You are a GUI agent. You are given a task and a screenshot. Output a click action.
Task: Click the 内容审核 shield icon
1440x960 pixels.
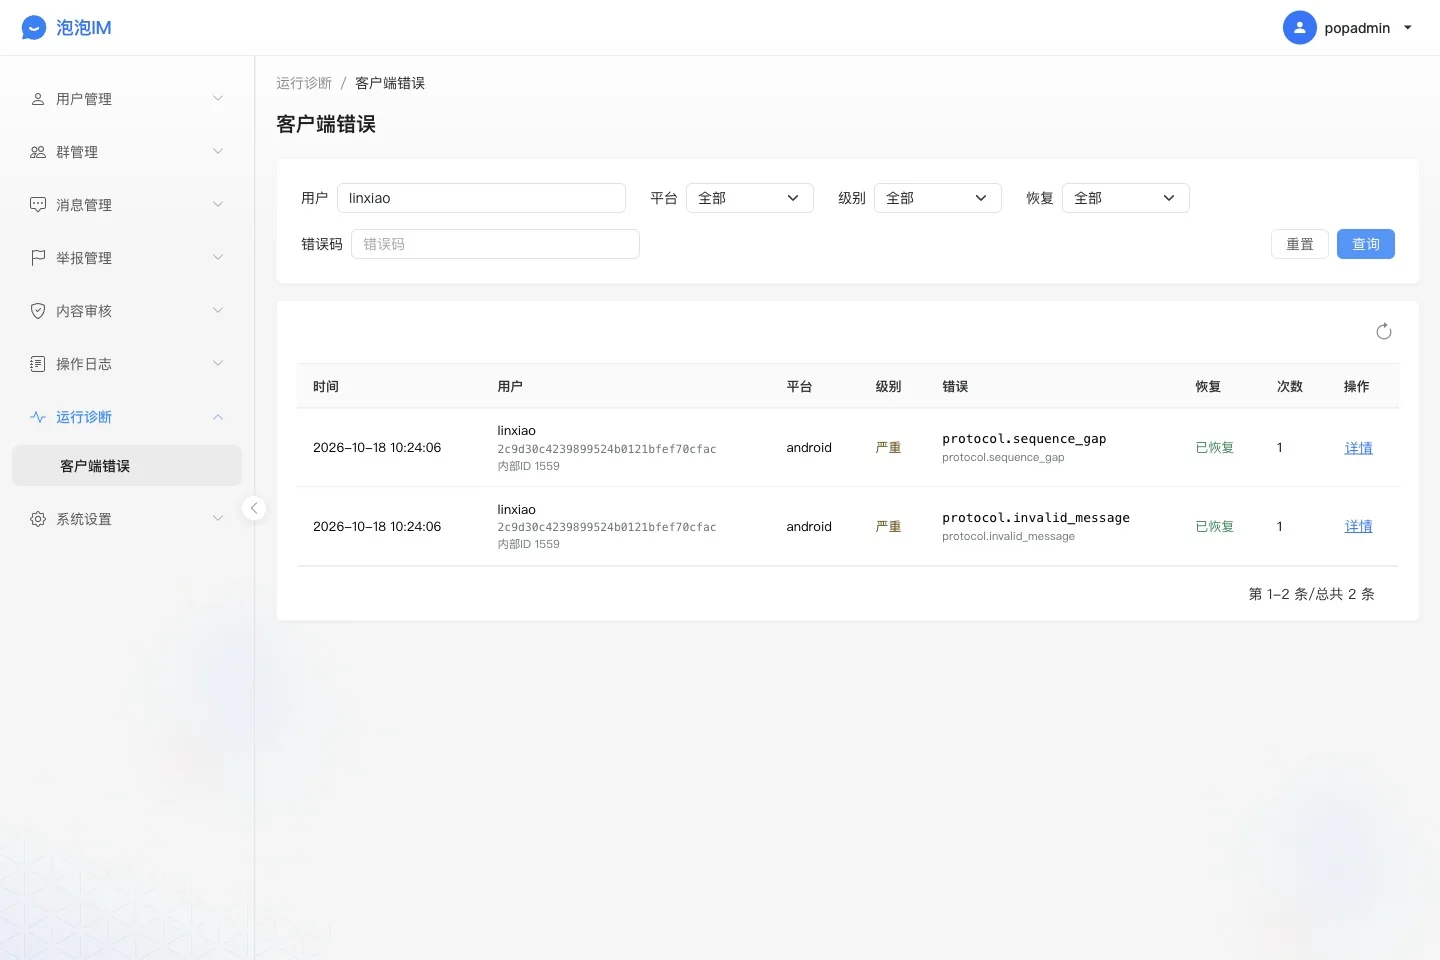38,311
